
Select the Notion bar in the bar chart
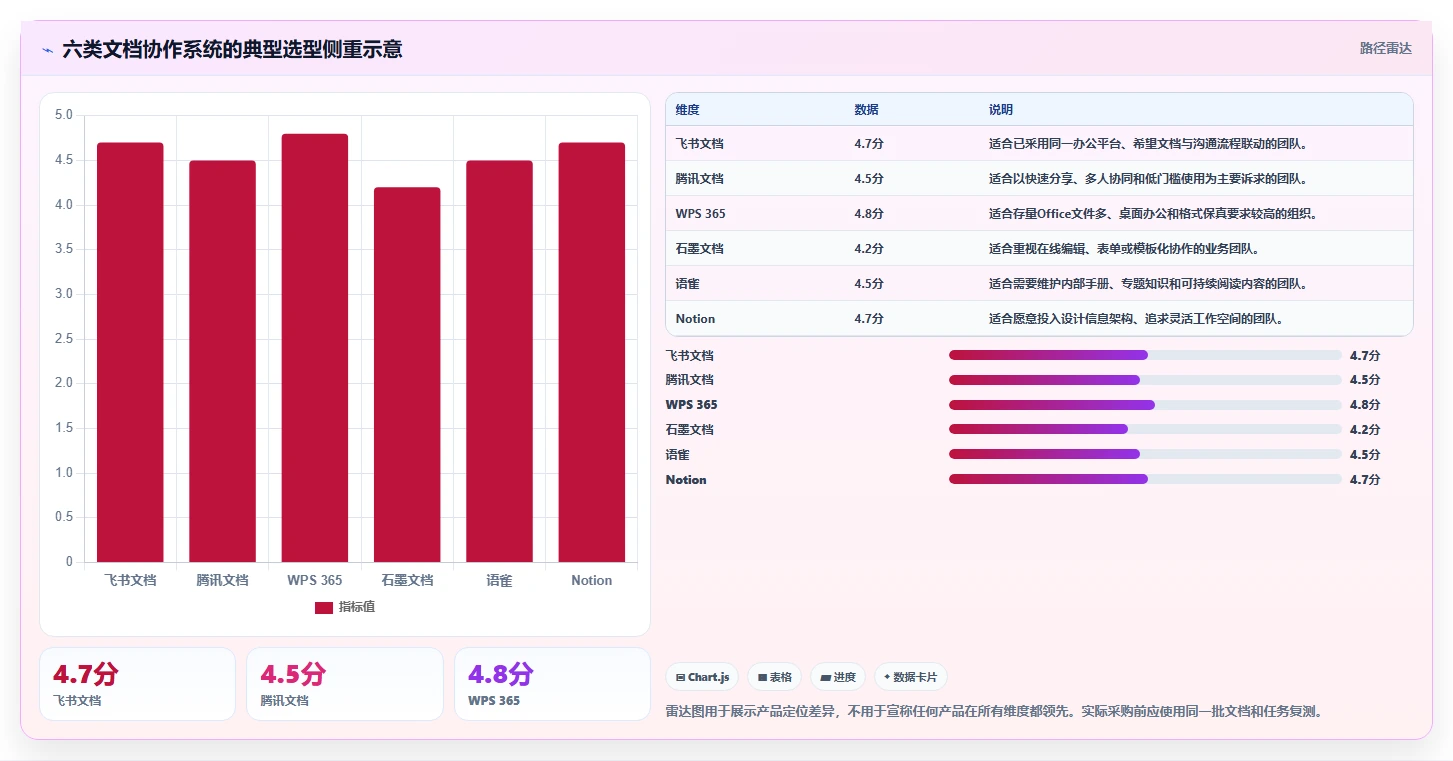coord(592,352)
